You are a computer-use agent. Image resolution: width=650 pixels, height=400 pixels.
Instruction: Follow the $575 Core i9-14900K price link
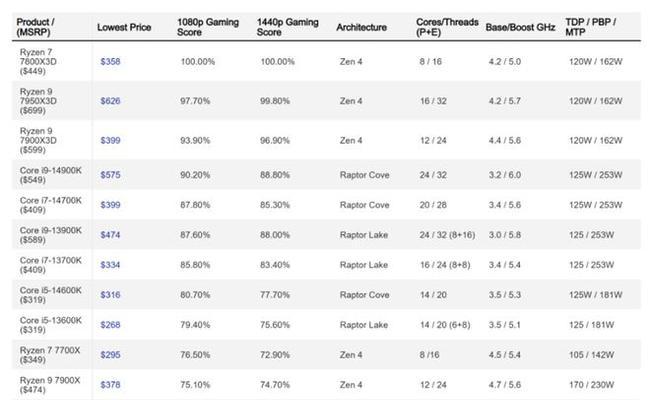[110, 175]
